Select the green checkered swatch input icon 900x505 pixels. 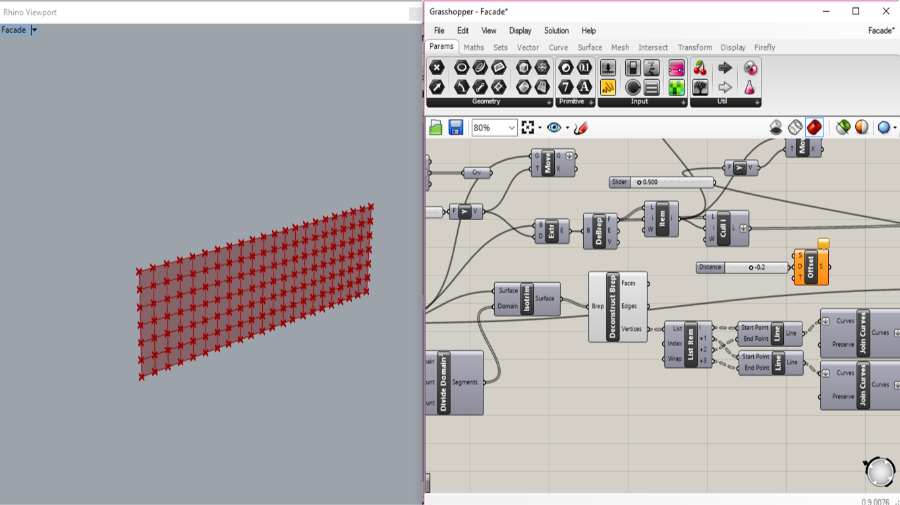tap(677, 87)
